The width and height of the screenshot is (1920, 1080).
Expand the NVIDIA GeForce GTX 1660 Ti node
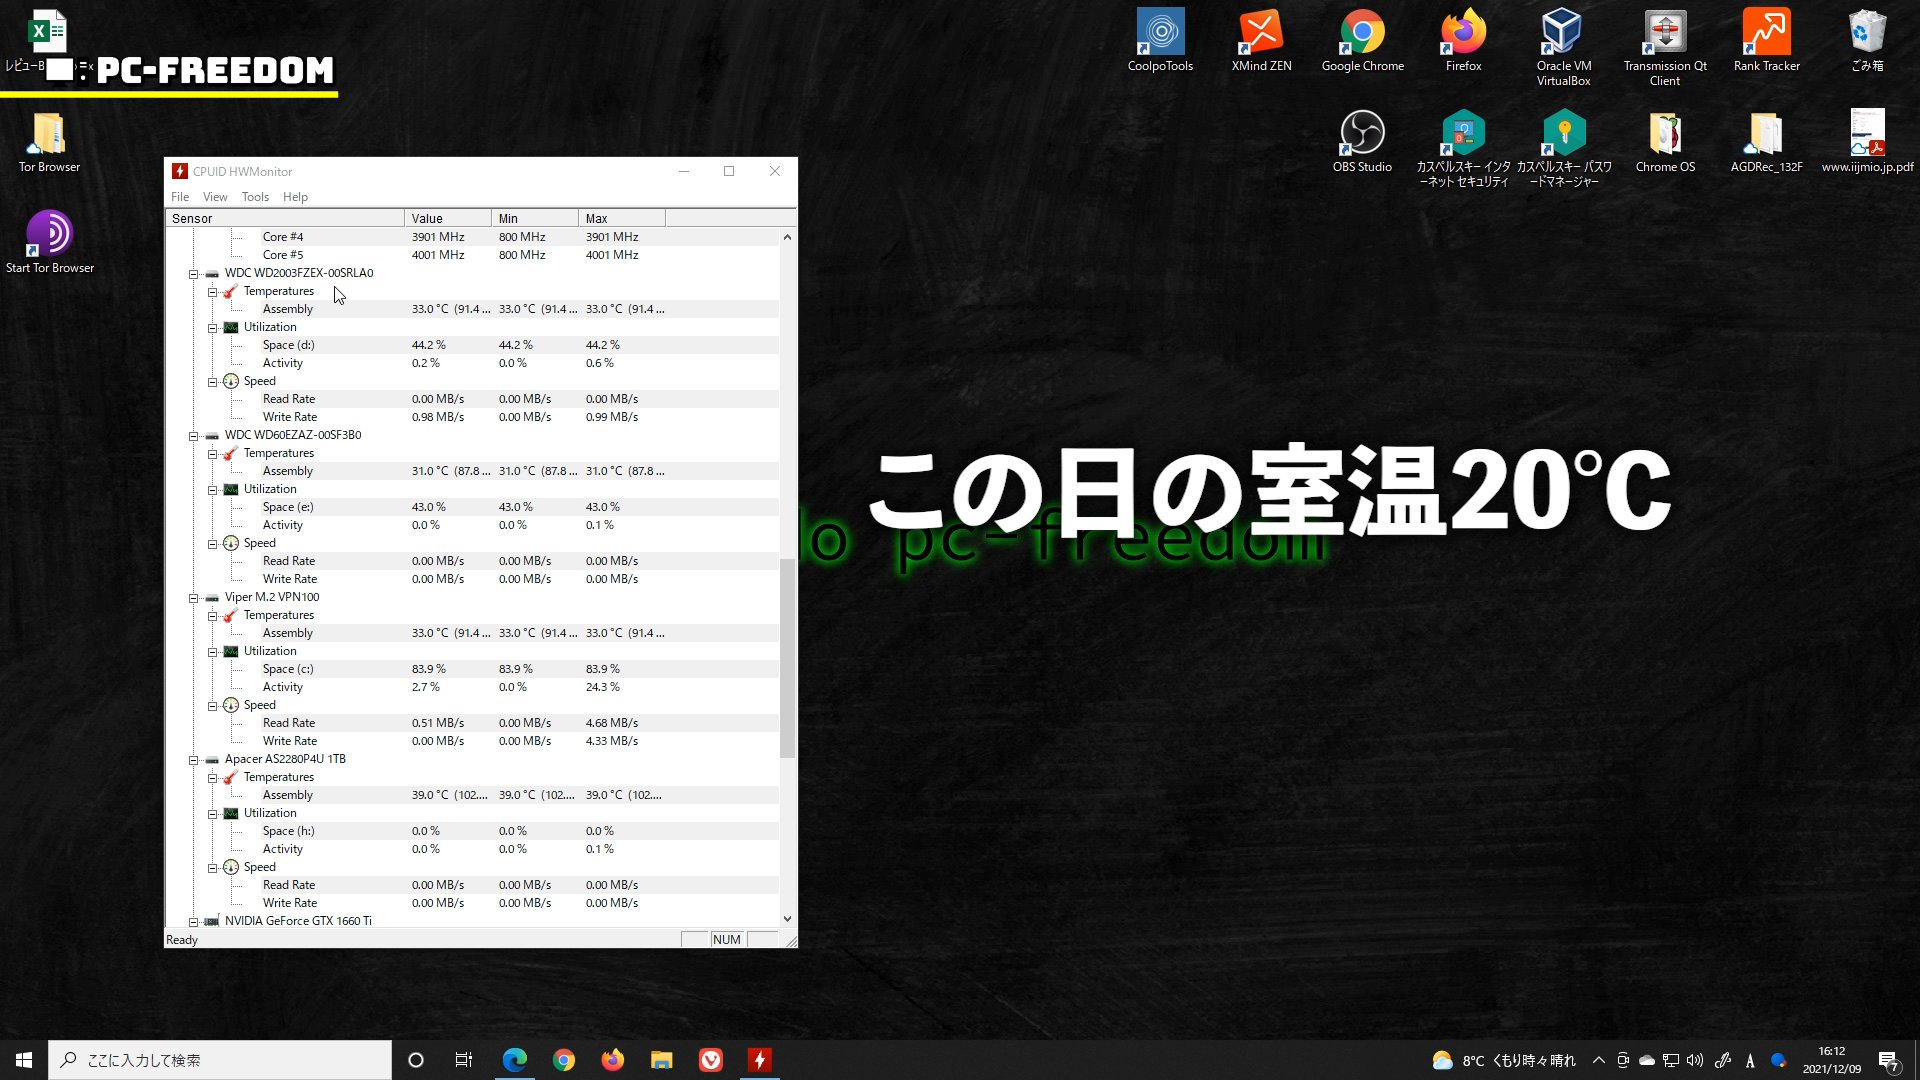pyautogui.click(x=194, y=921)
